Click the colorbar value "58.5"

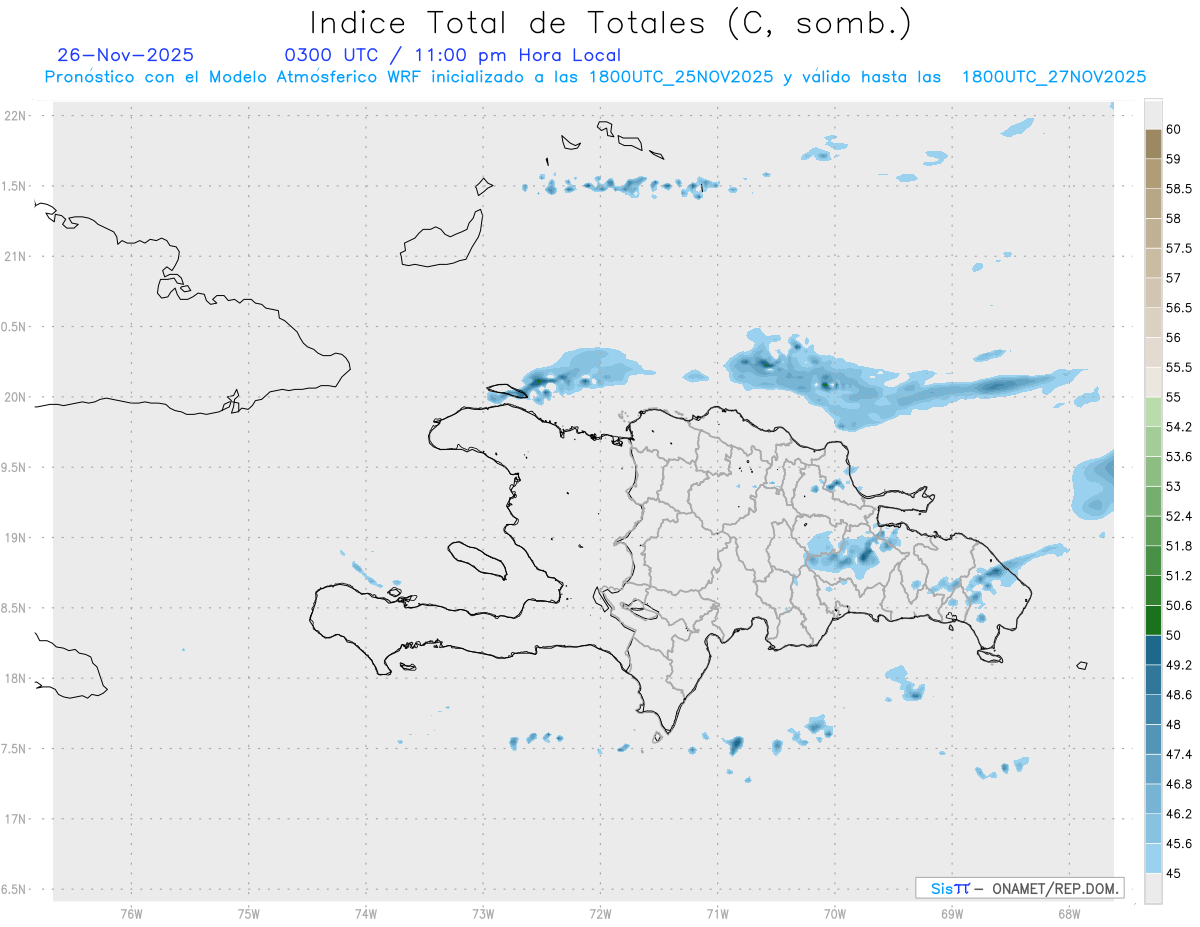pos(1179,188)
